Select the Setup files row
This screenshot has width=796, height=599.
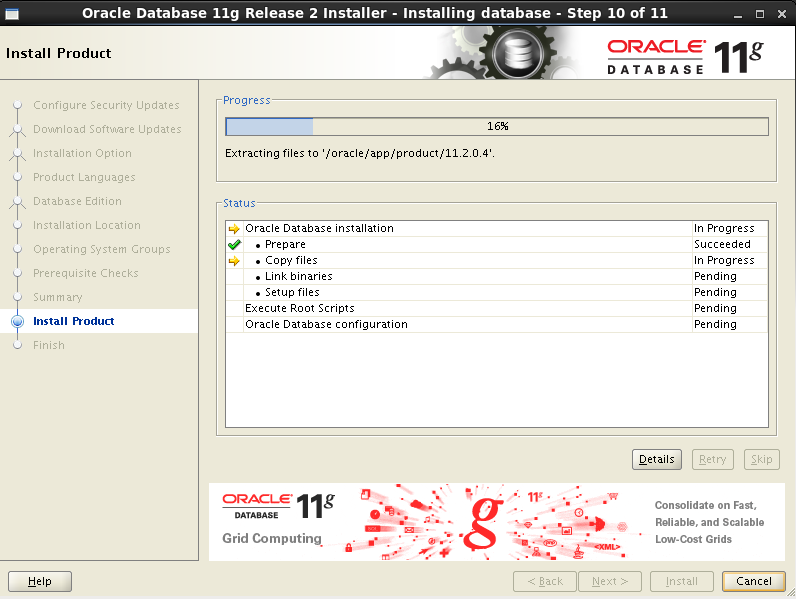(x=497, y=292)
